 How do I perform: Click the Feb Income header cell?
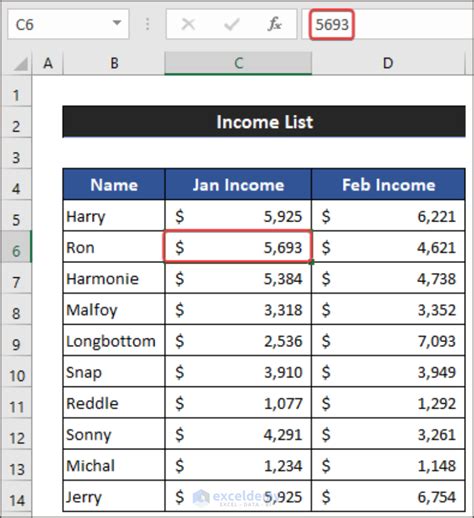[388, 184]
